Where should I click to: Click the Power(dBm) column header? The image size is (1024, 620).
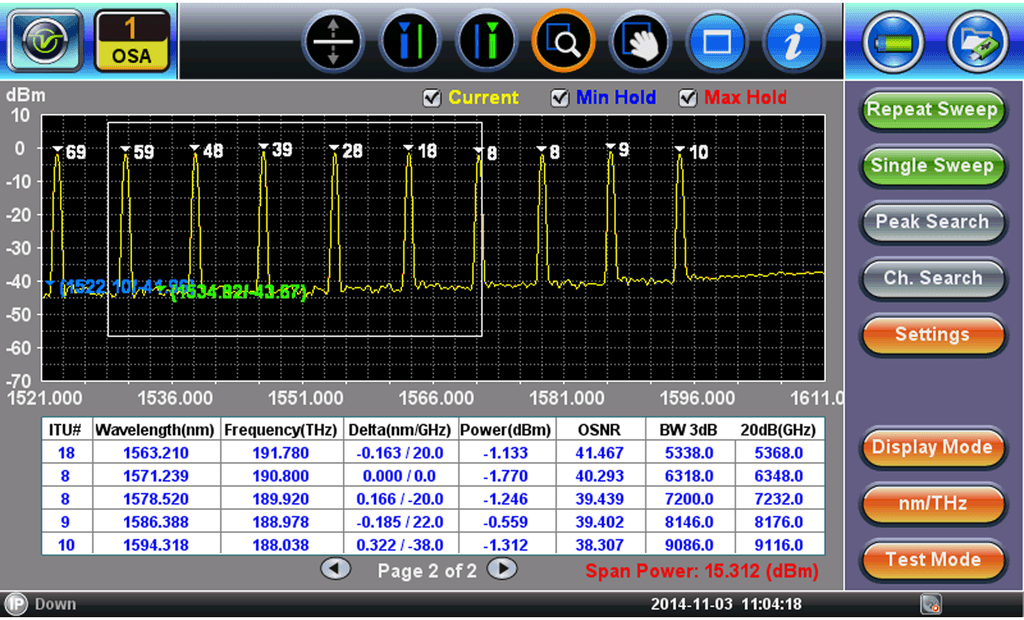pos(506,430)
